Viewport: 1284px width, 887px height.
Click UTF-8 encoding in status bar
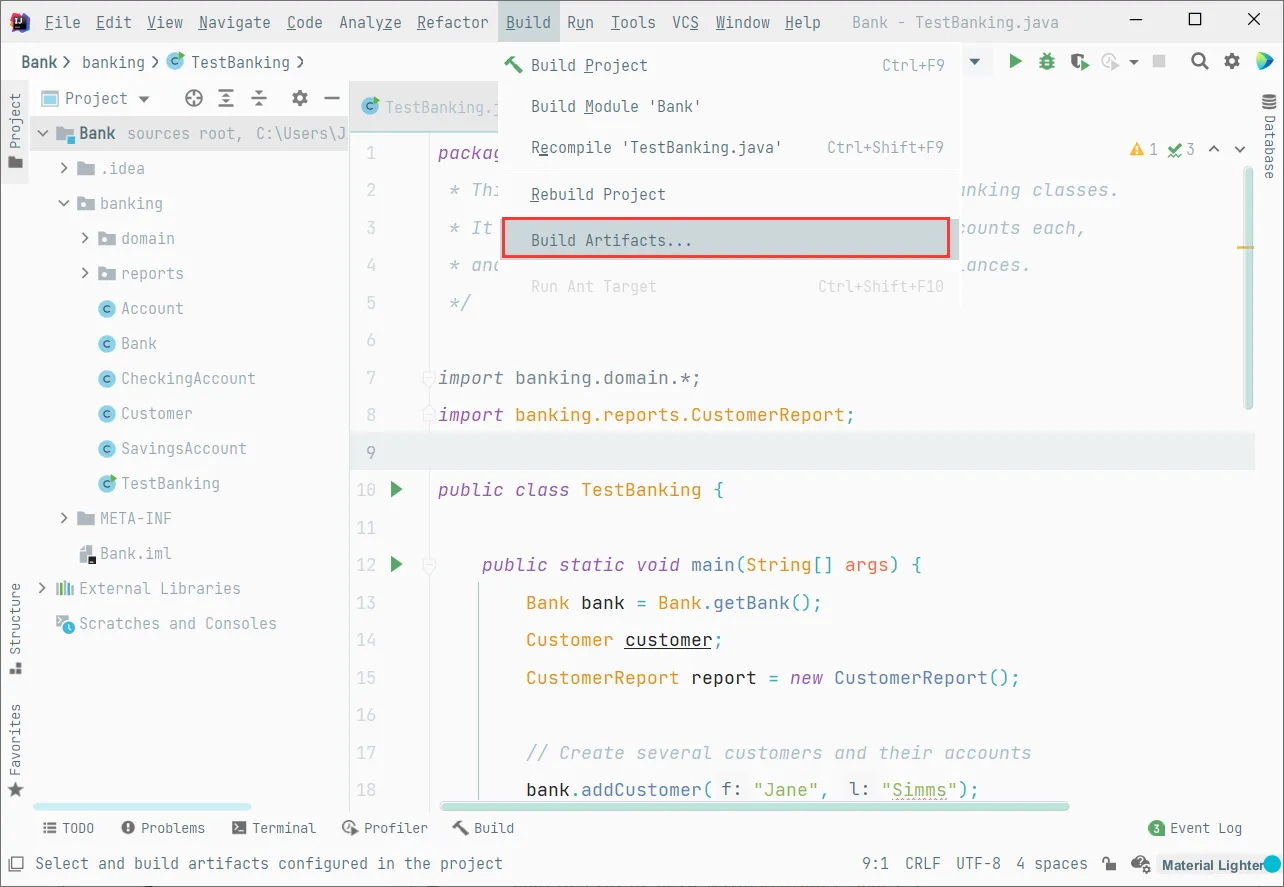(978, 864)
